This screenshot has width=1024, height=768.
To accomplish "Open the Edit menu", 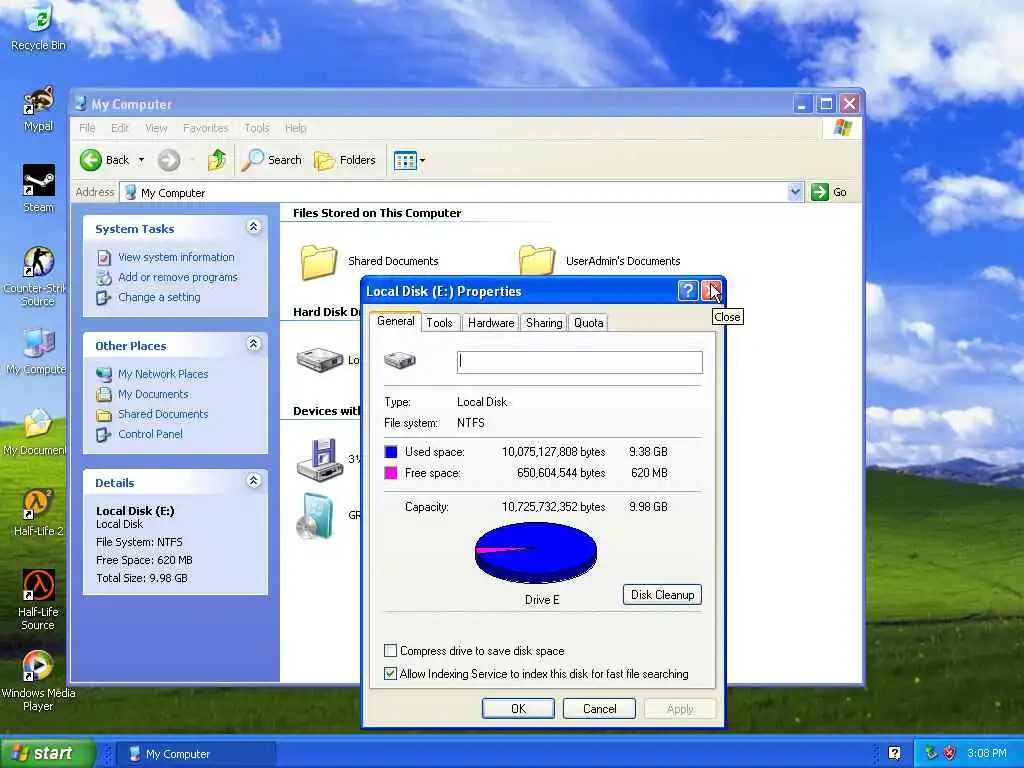I will (x=120, y=128).
